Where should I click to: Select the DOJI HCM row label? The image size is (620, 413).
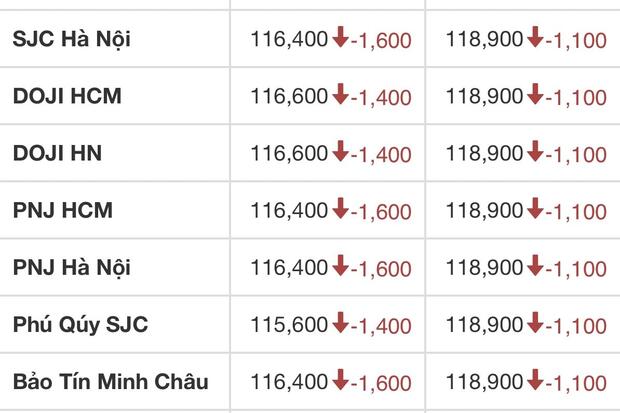pyautogui.click(x=67, y=96)
